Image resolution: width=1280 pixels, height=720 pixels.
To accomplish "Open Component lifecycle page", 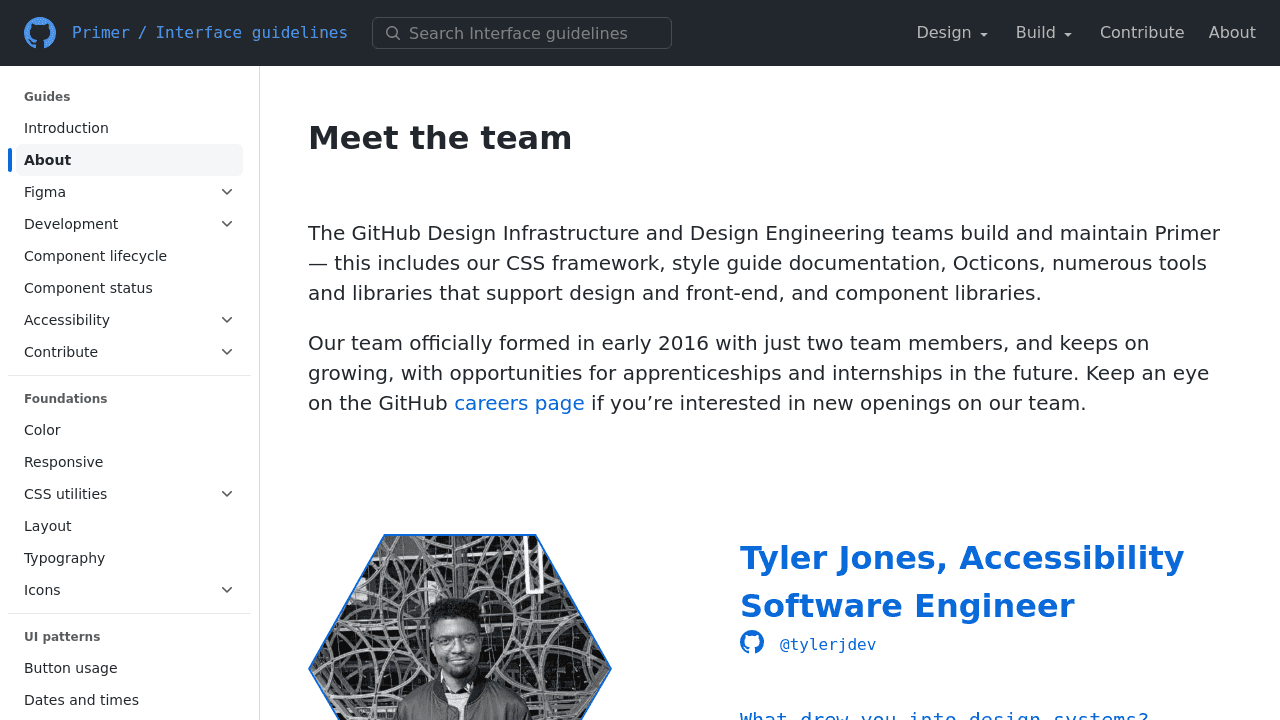I will [x=95, y=256].
